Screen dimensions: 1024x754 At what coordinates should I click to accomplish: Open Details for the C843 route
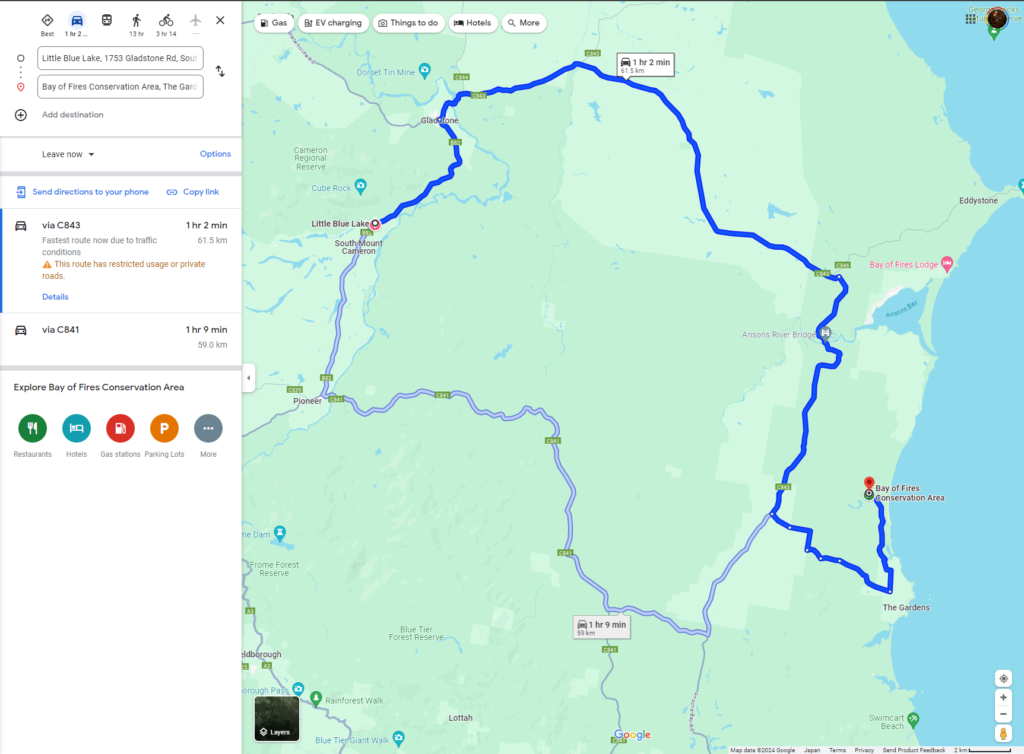tap(55, 296)
